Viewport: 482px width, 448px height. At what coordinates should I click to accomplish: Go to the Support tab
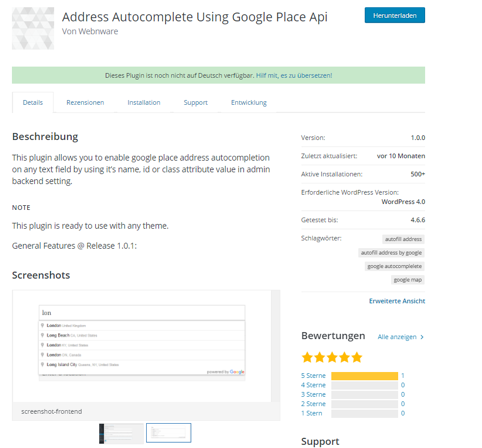click(x=195, y=102)
